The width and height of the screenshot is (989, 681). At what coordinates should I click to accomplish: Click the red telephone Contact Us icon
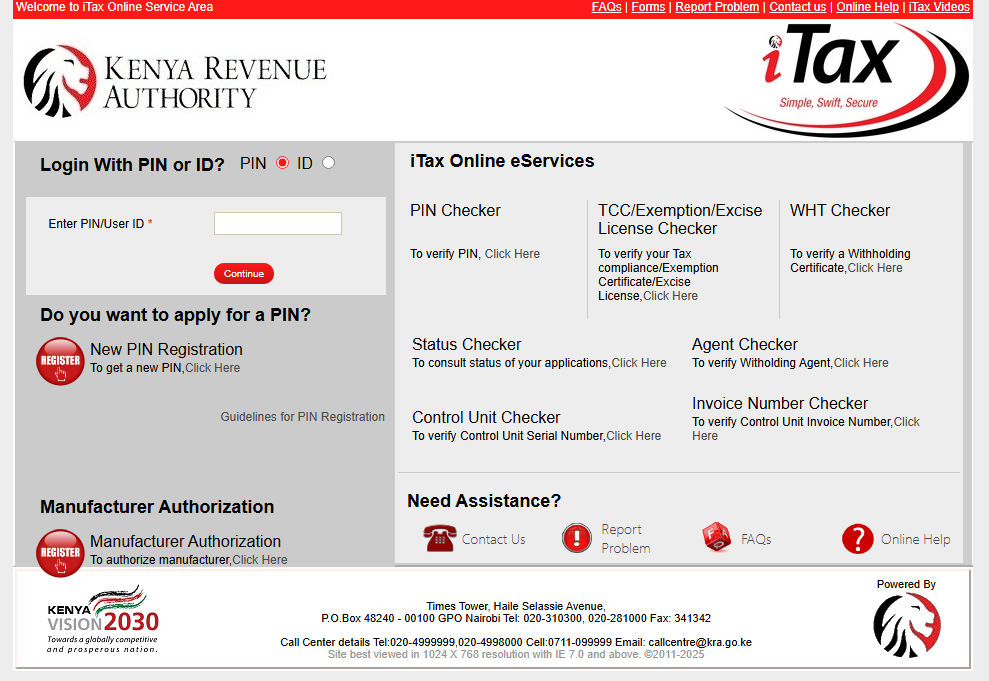pyautogui.click(x=438, y=539)
